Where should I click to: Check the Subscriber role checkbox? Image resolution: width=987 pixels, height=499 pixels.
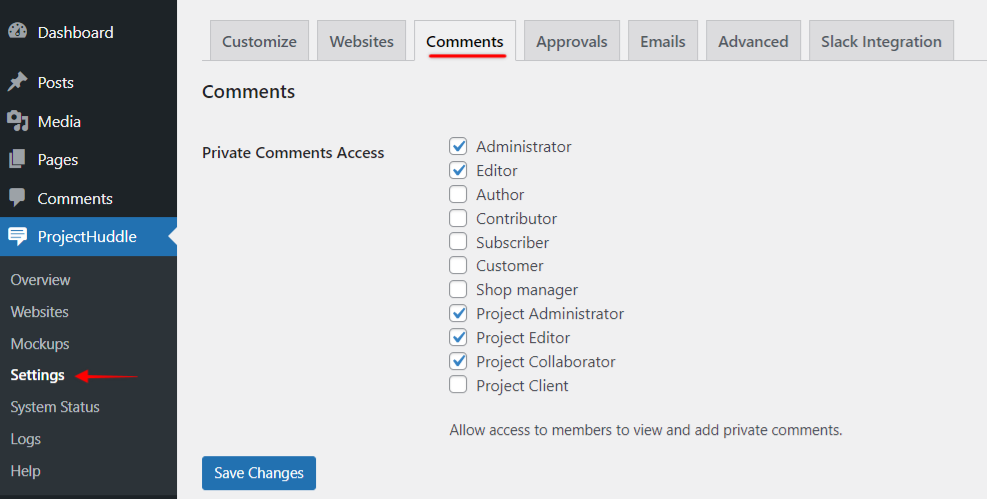pyautogui.click(x=458, y=242)
